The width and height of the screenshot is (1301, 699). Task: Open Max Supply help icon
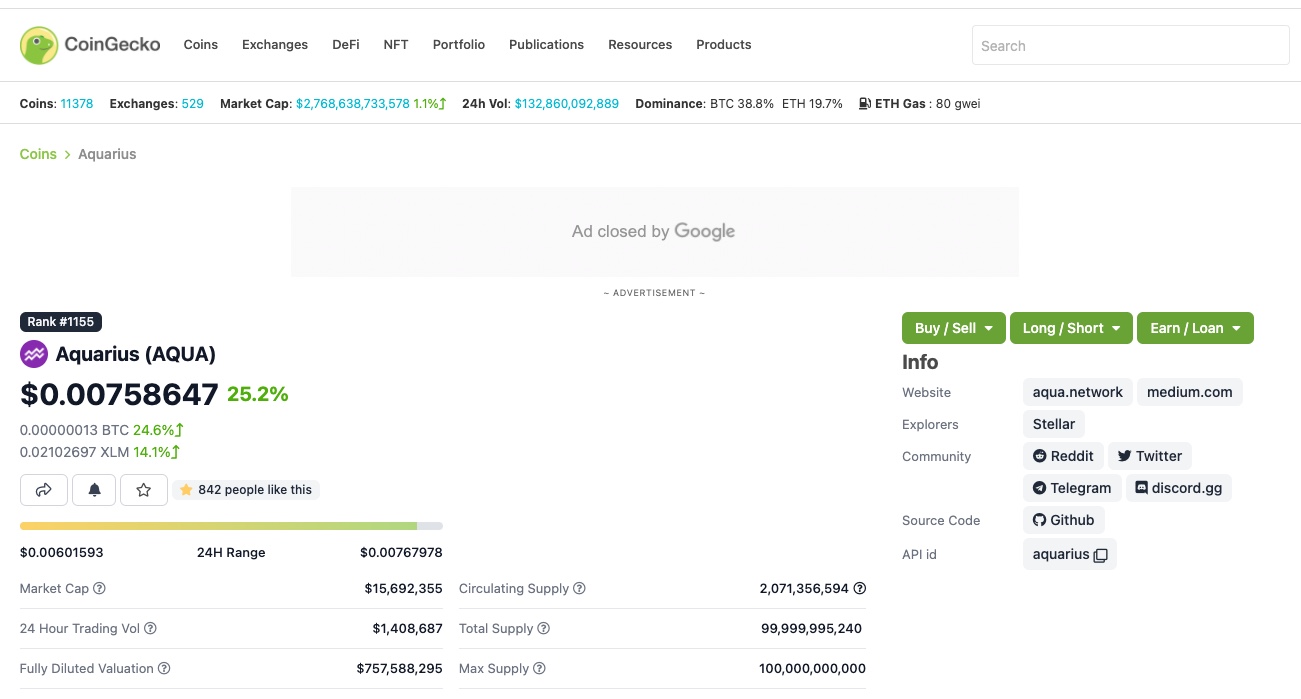540,669
